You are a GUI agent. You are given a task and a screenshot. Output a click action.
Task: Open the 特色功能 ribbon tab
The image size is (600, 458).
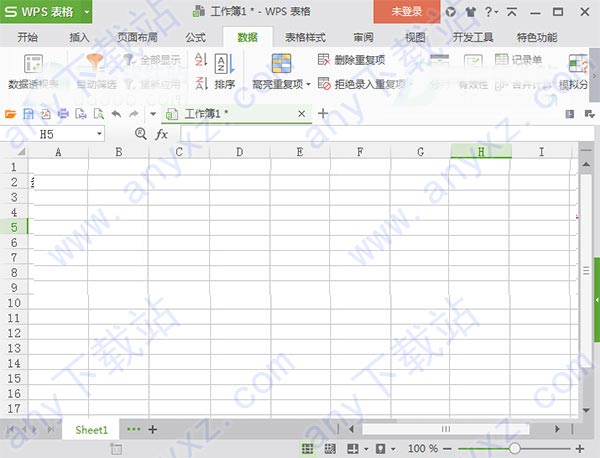point(537,37)
